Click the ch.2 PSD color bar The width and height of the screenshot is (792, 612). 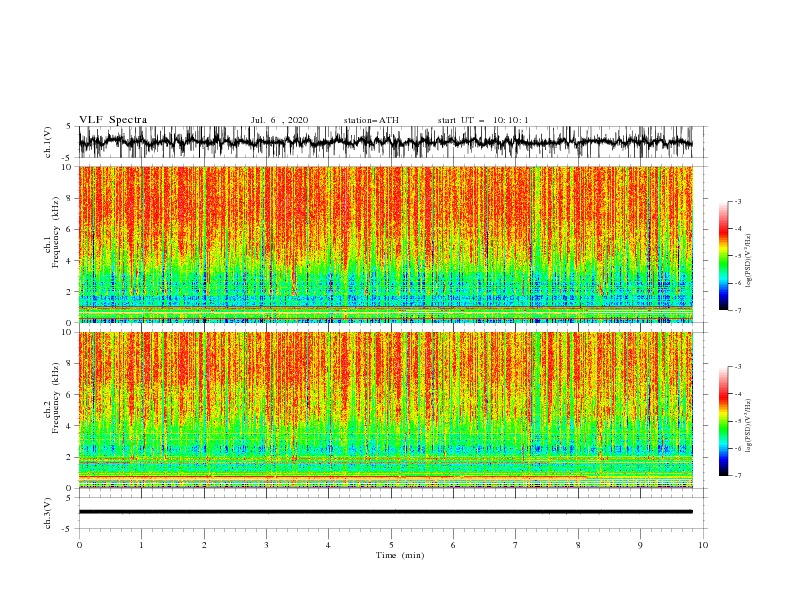[723, 421]
